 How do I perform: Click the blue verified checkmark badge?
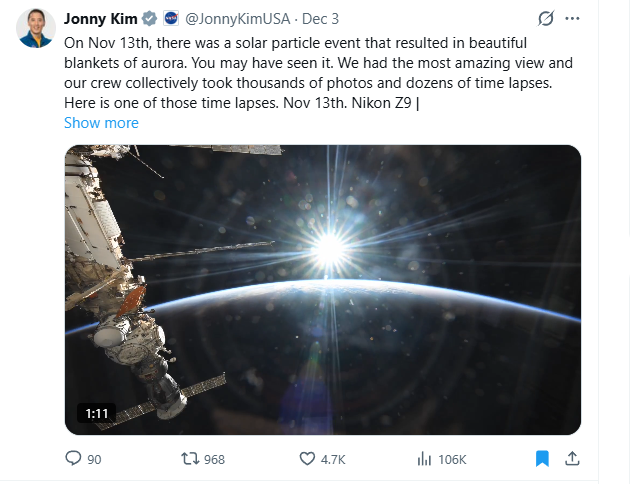pyautogui.click(x=148, y=19)
